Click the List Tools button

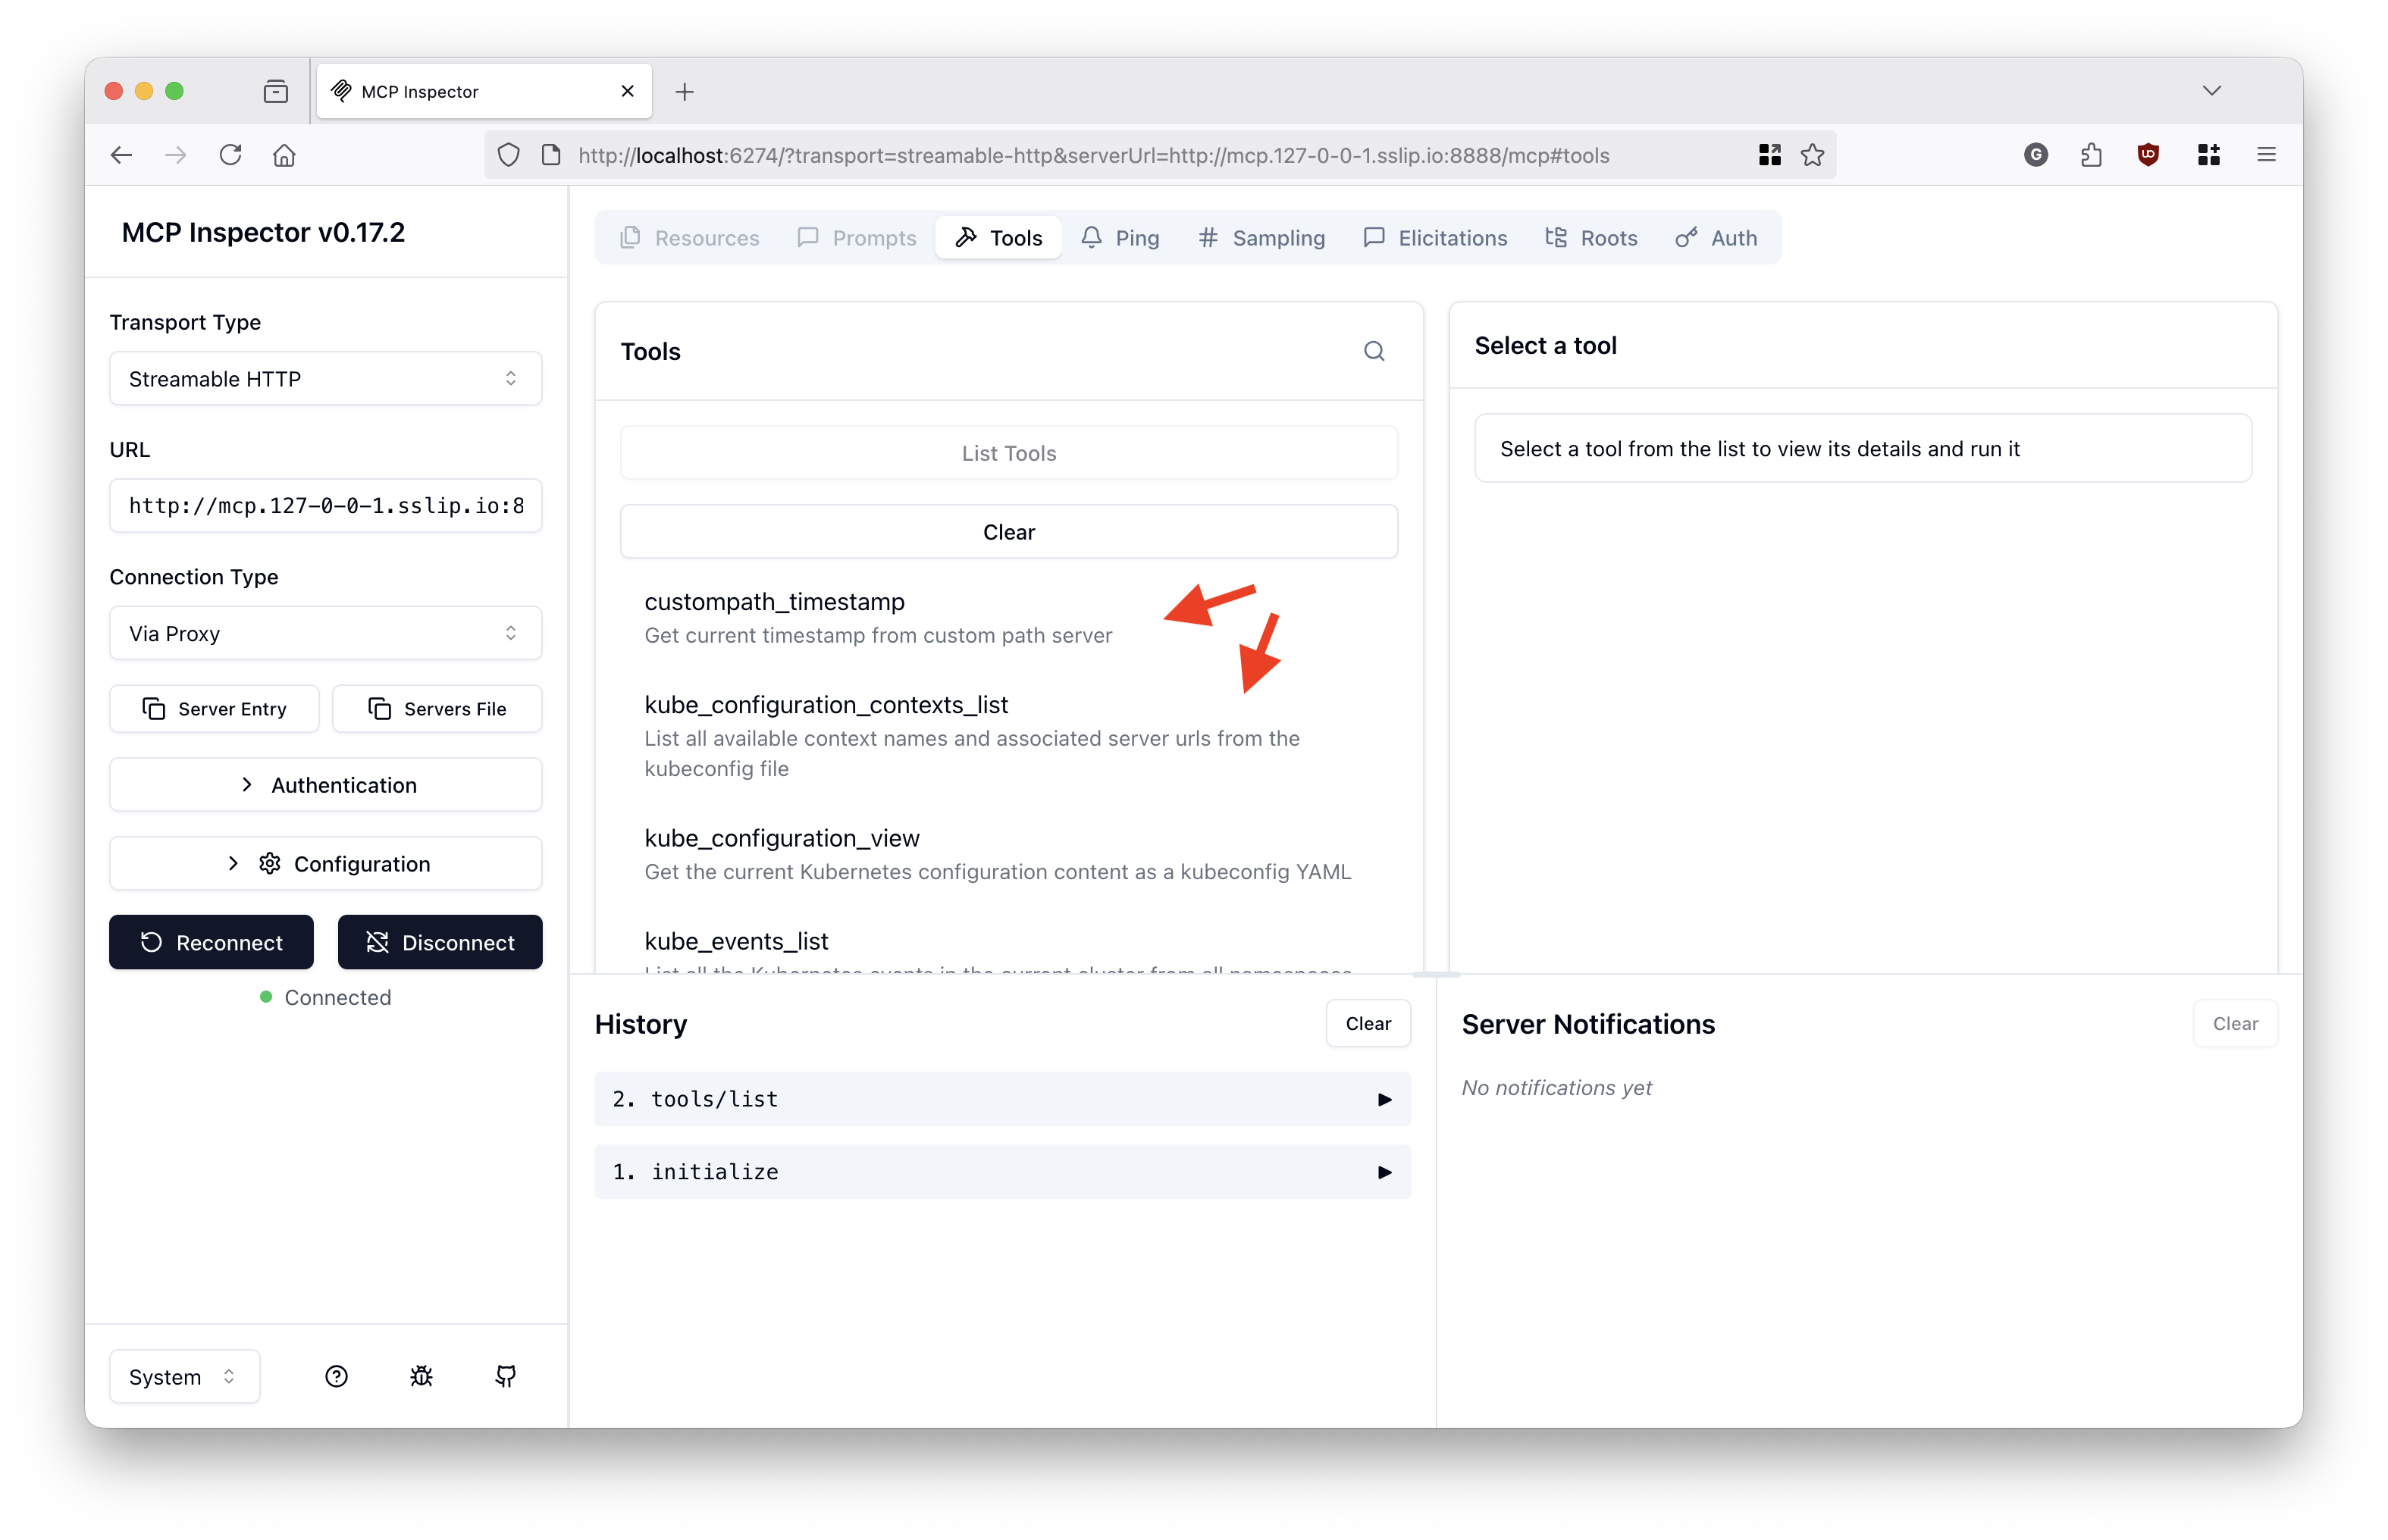1009,453
